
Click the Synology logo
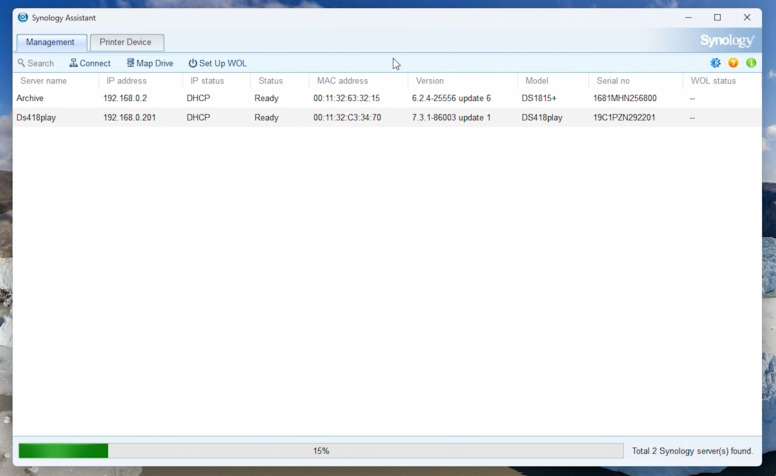(727, 41)
